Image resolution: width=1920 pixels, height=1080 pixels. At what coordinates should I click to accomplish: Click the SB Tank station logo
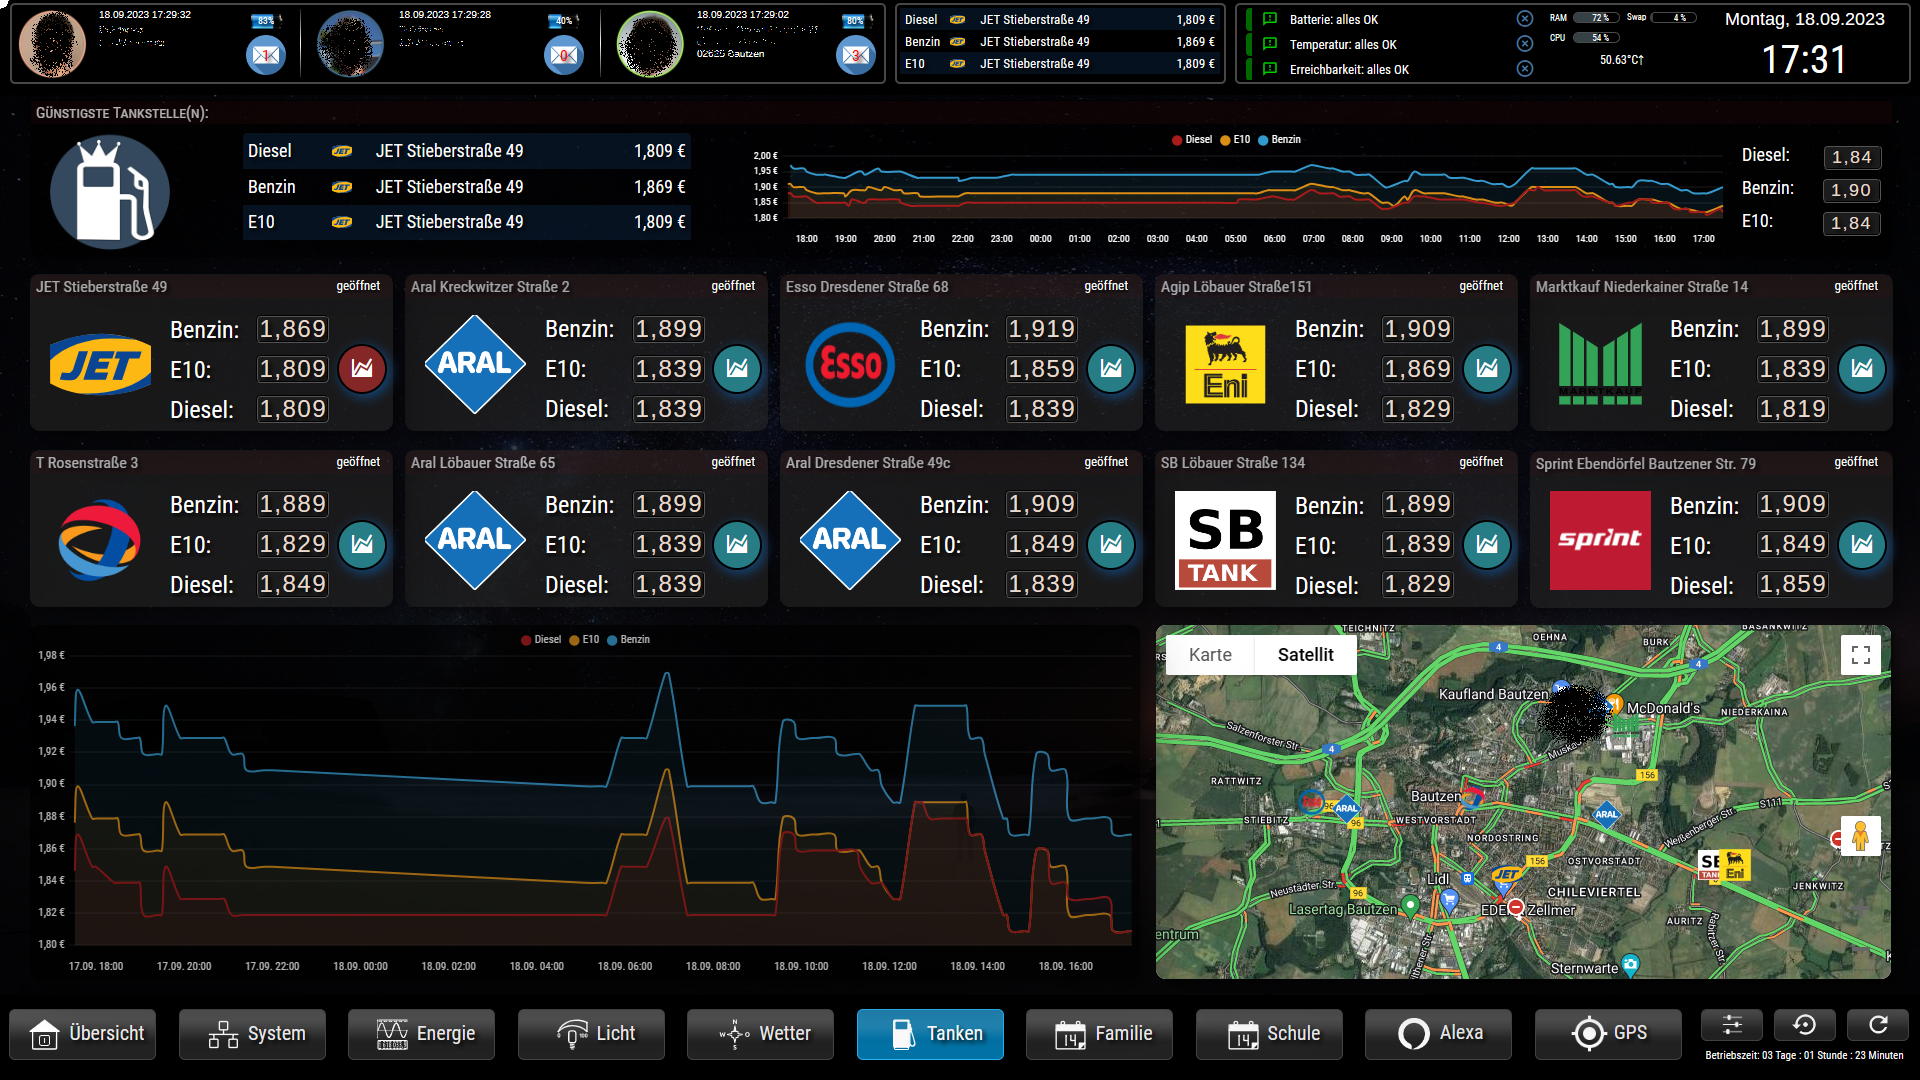[1225, 541]
